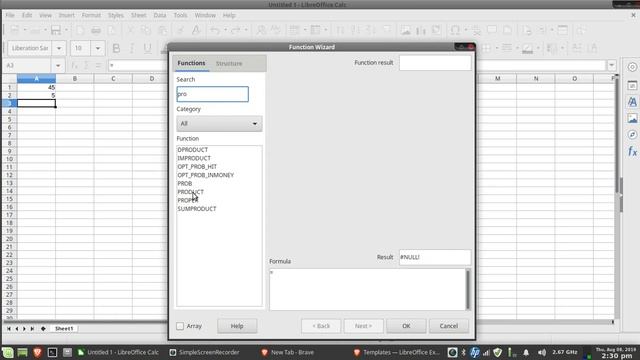Click the sidebar settings gear icon
Screen dimensions: 640x360
coord(632,67)
